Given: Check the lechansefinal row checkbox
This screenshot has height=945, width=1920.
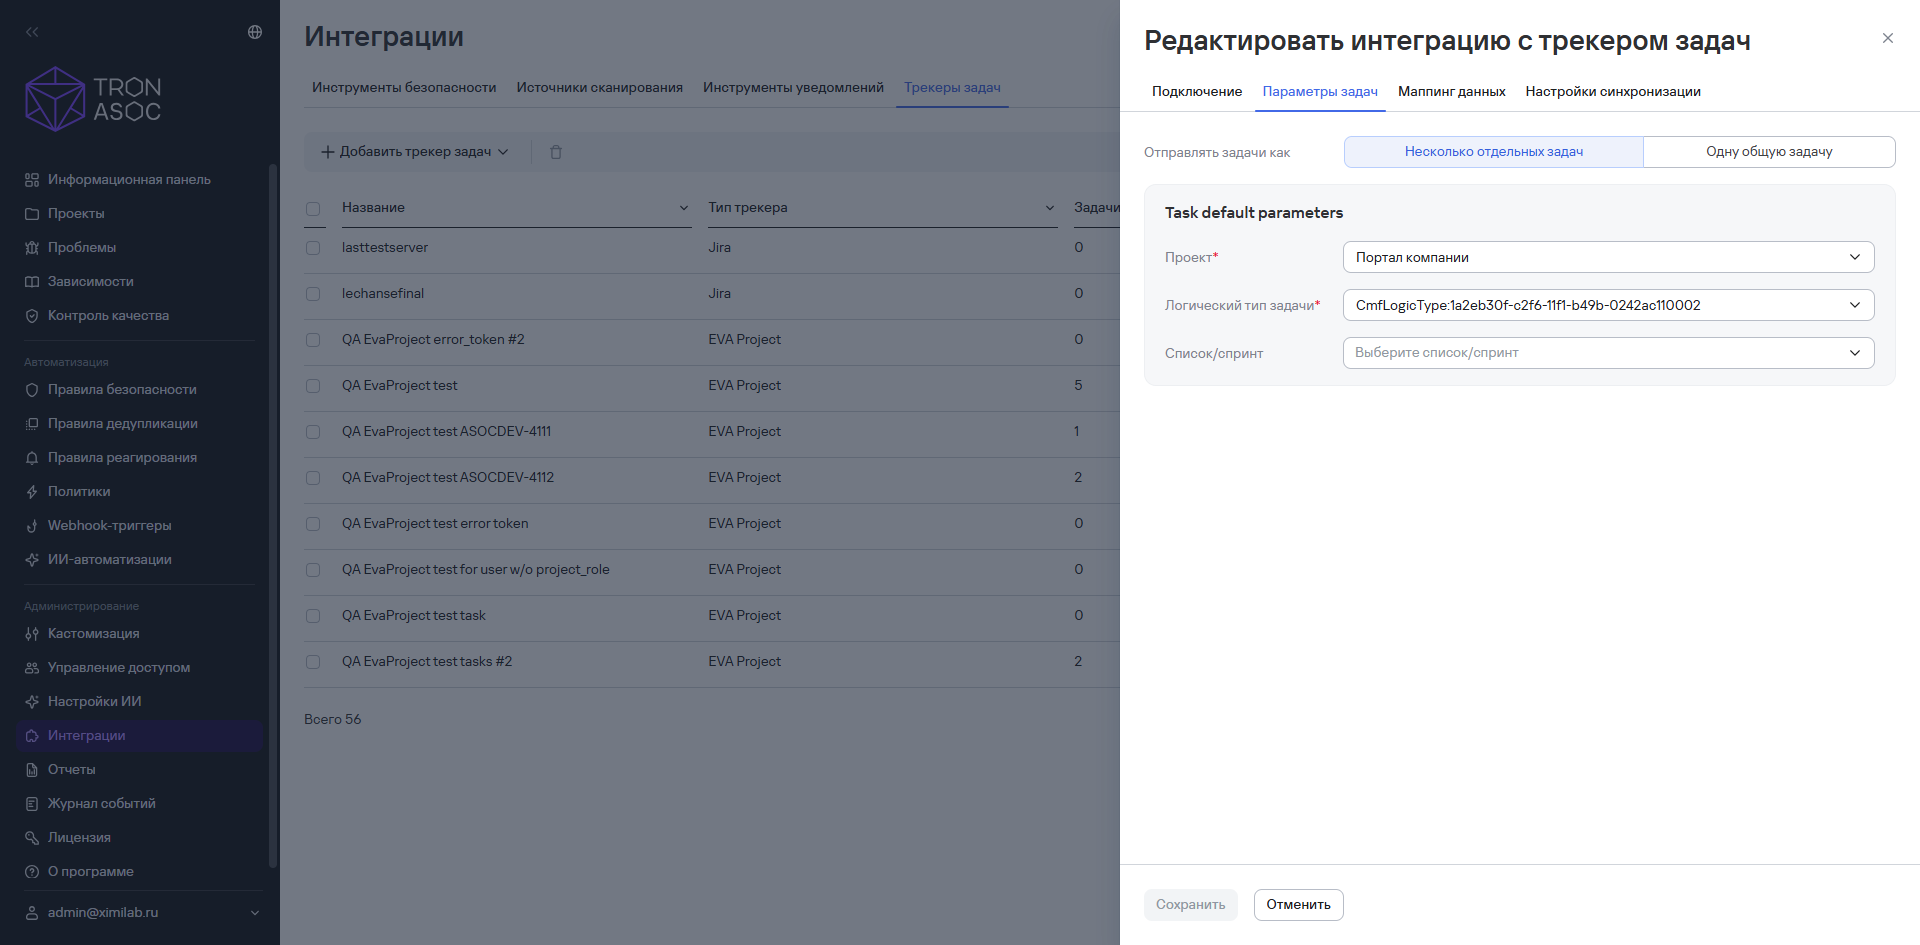Looking at the screenshot, I should pos(313,294).
